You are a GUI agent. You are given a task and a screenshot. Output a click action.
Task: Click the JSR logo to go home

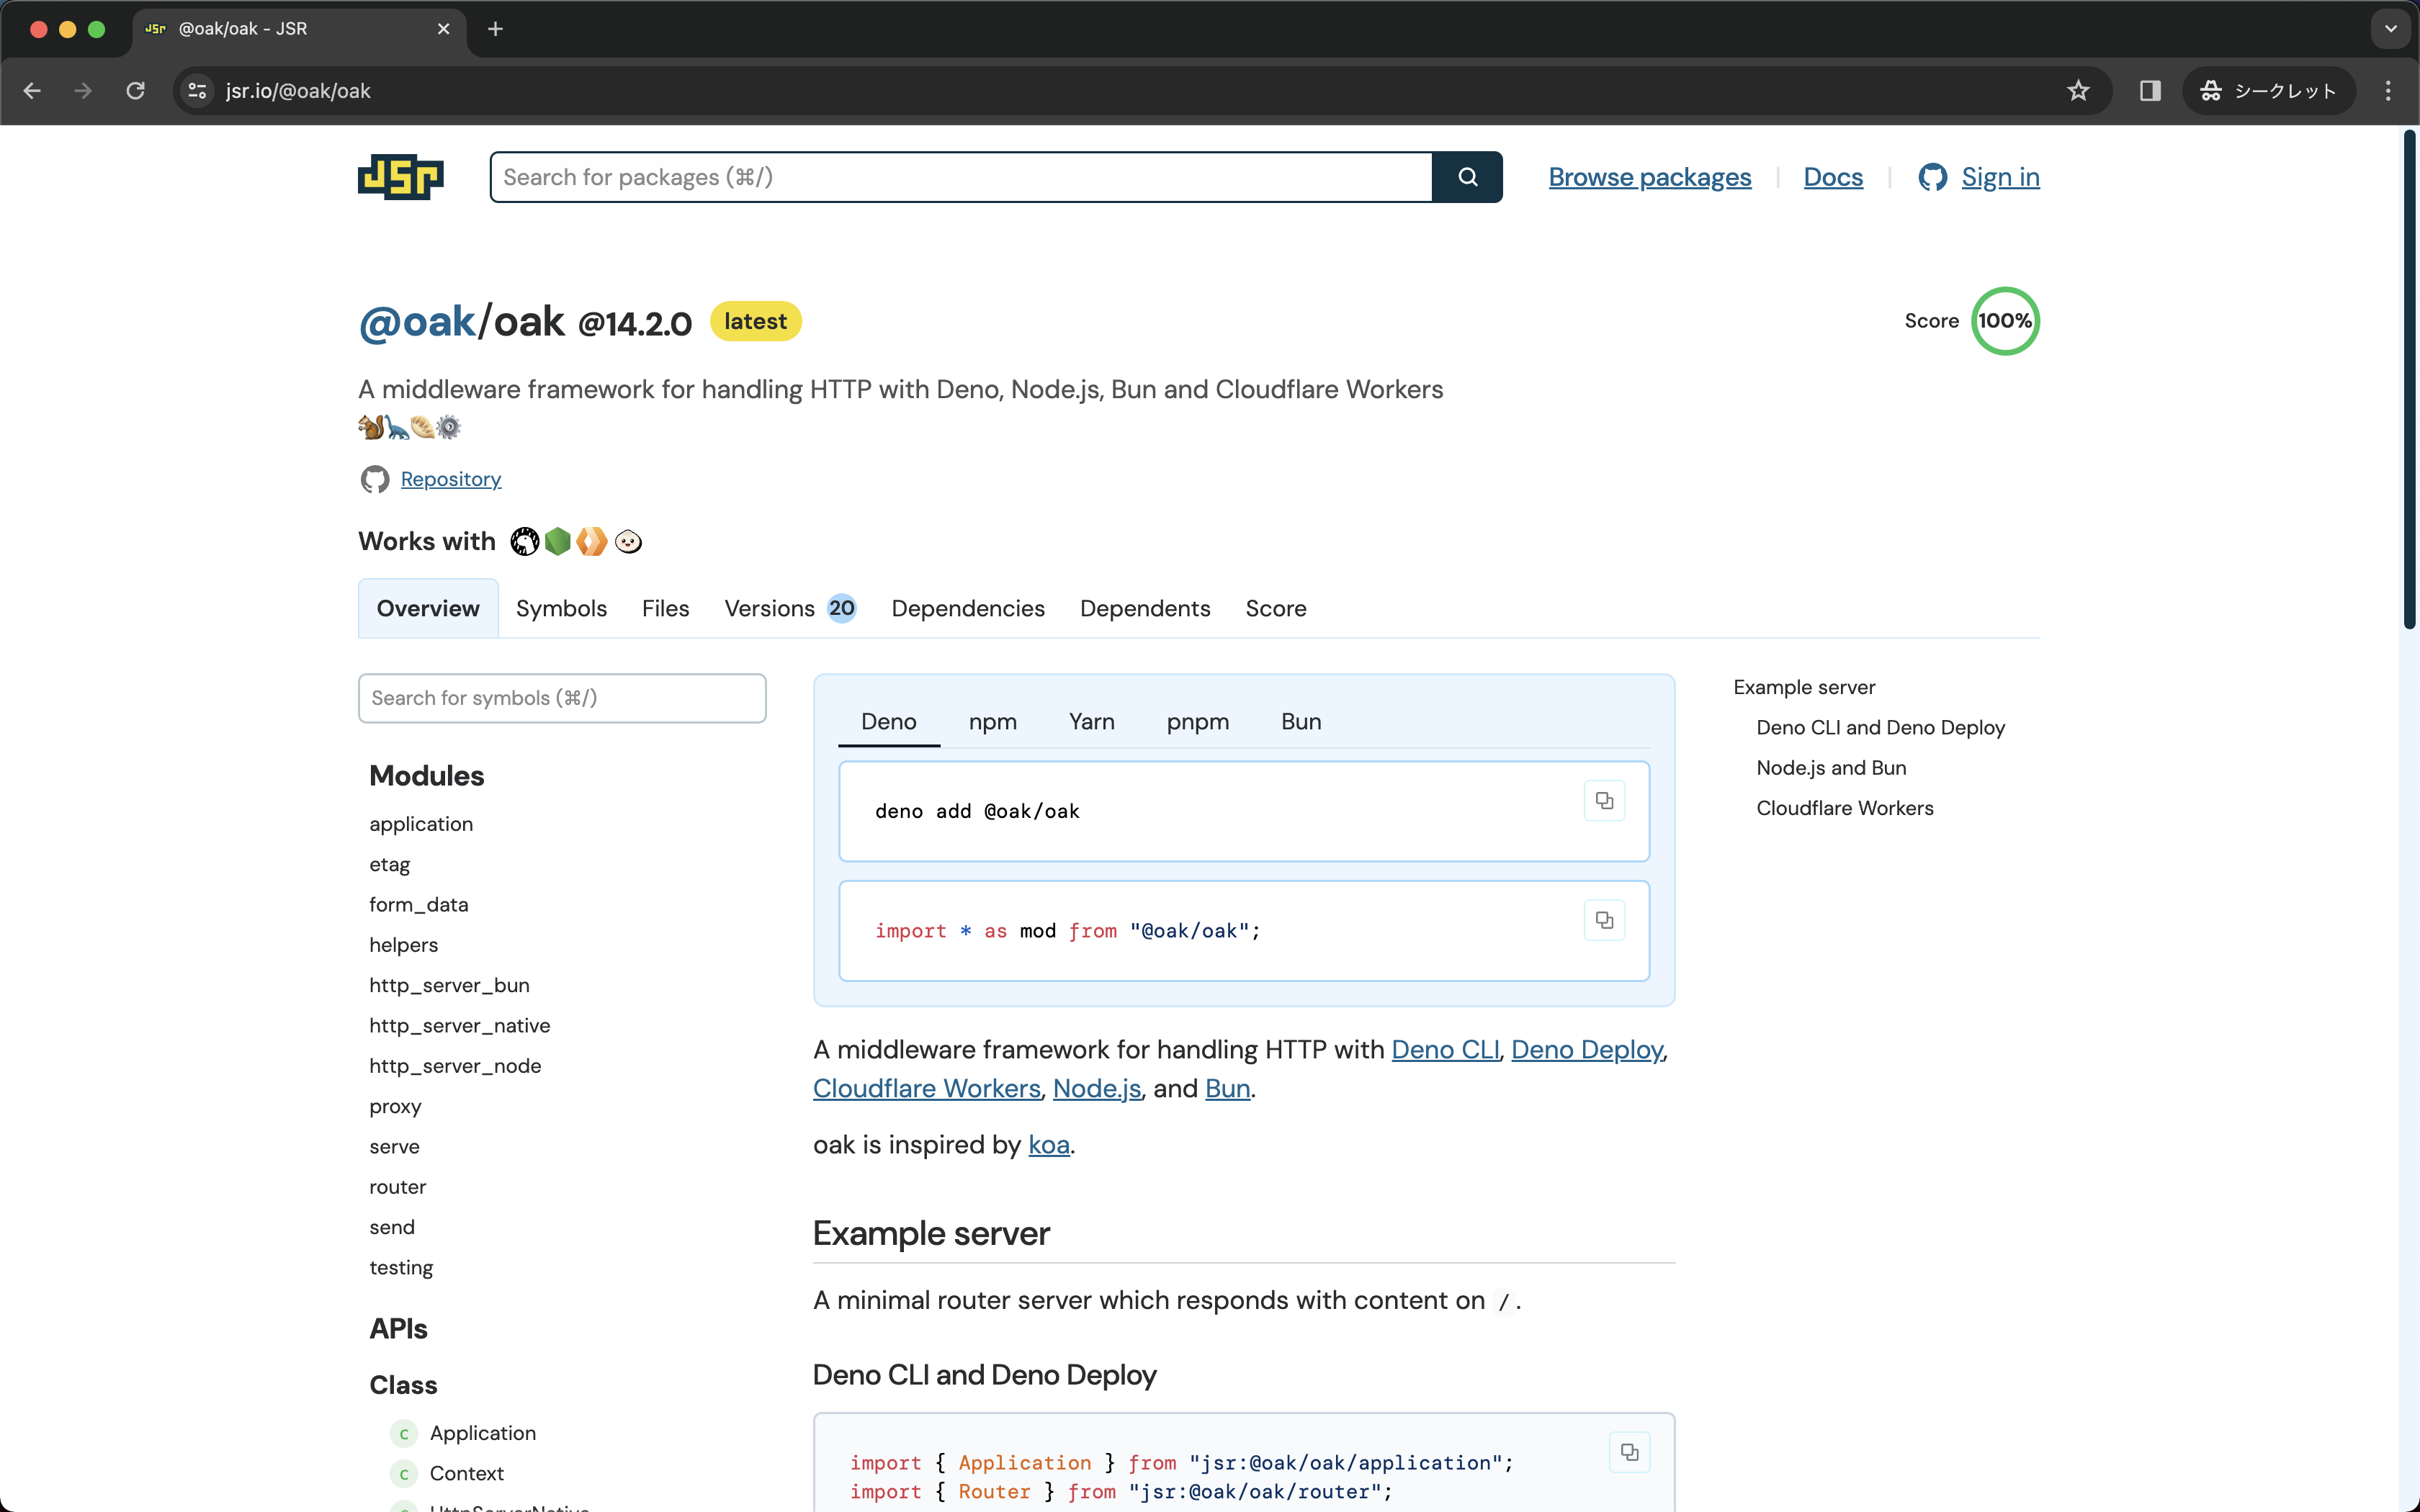point(400,177)
